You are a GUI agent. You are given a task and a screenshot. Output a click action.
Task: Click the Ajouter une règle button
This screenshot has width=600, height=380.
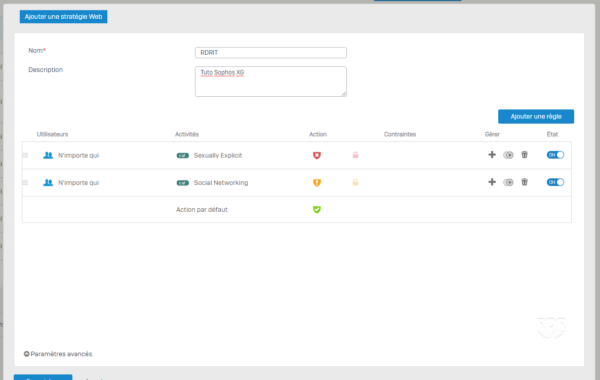(x=536, y=116)
